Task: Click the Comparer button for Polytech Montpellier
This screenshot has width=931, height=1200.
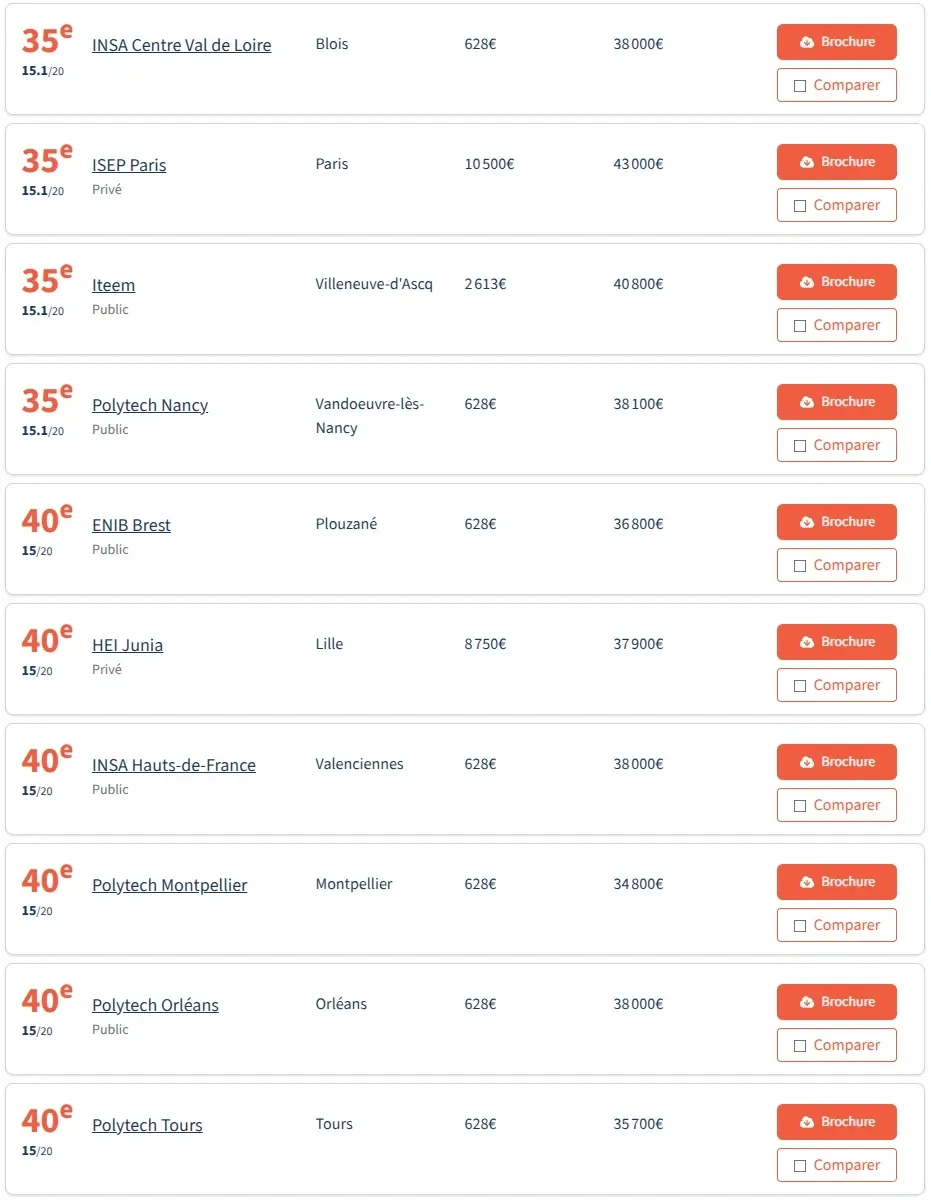Action: pos(836,925)
